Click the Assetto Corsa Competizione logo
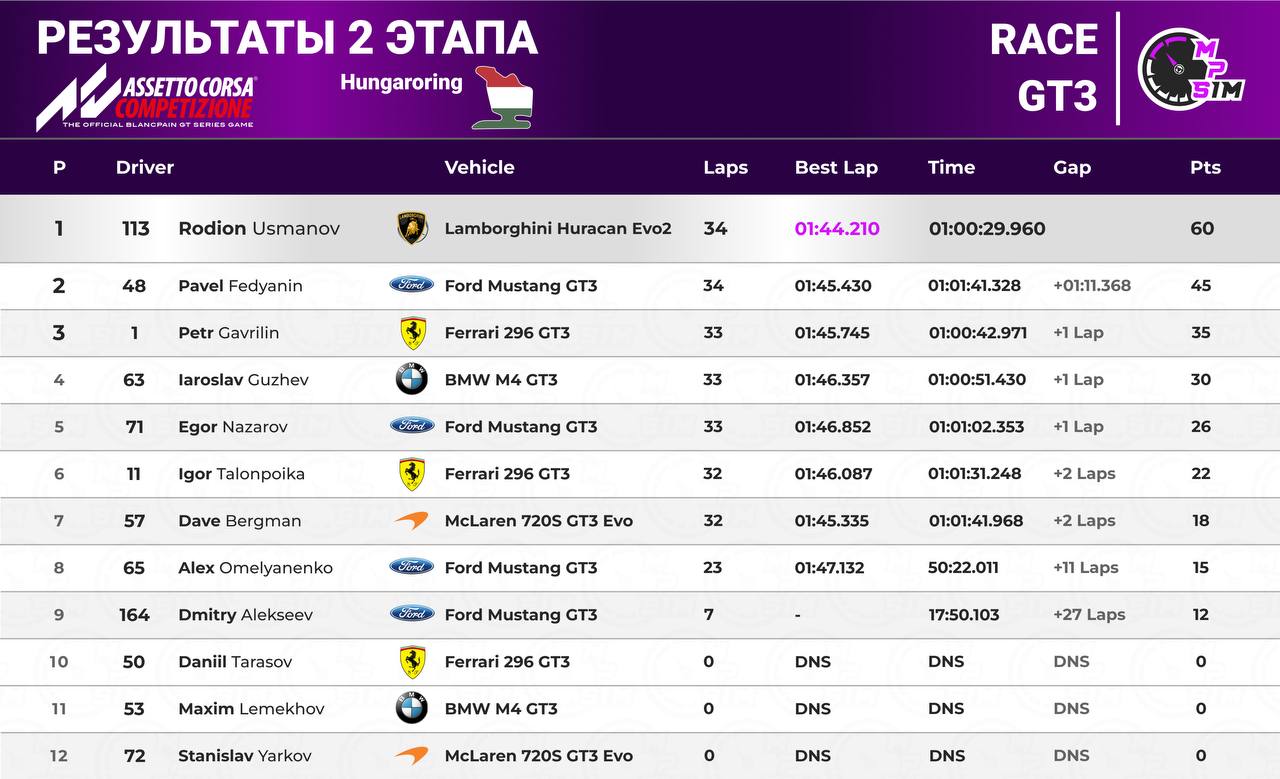Viewport: 1280px width, 779px height. pyautogui.click(x=146, y=97)
